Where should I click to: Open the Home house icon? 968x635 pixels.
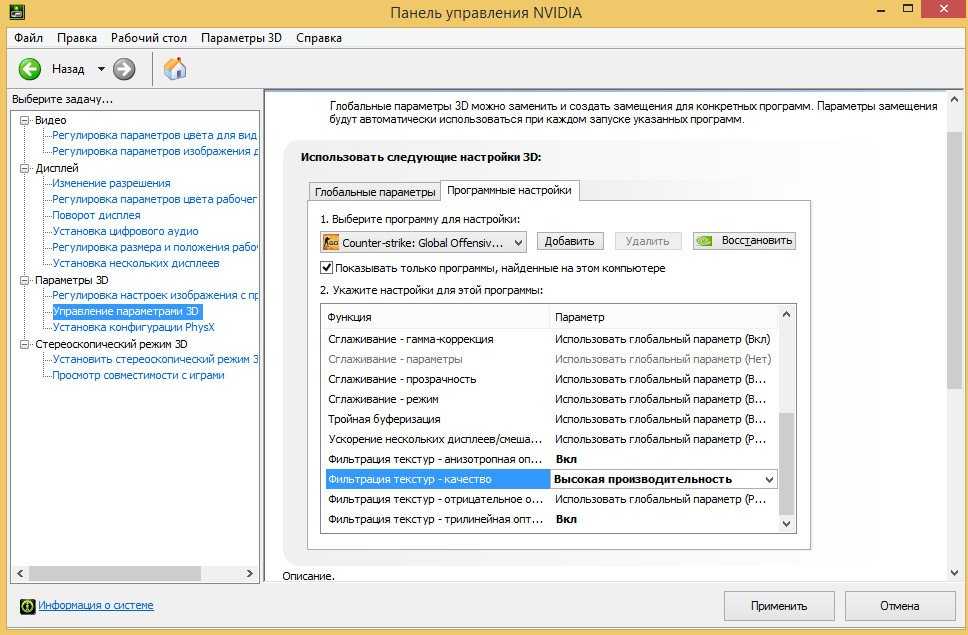point(175,69)
